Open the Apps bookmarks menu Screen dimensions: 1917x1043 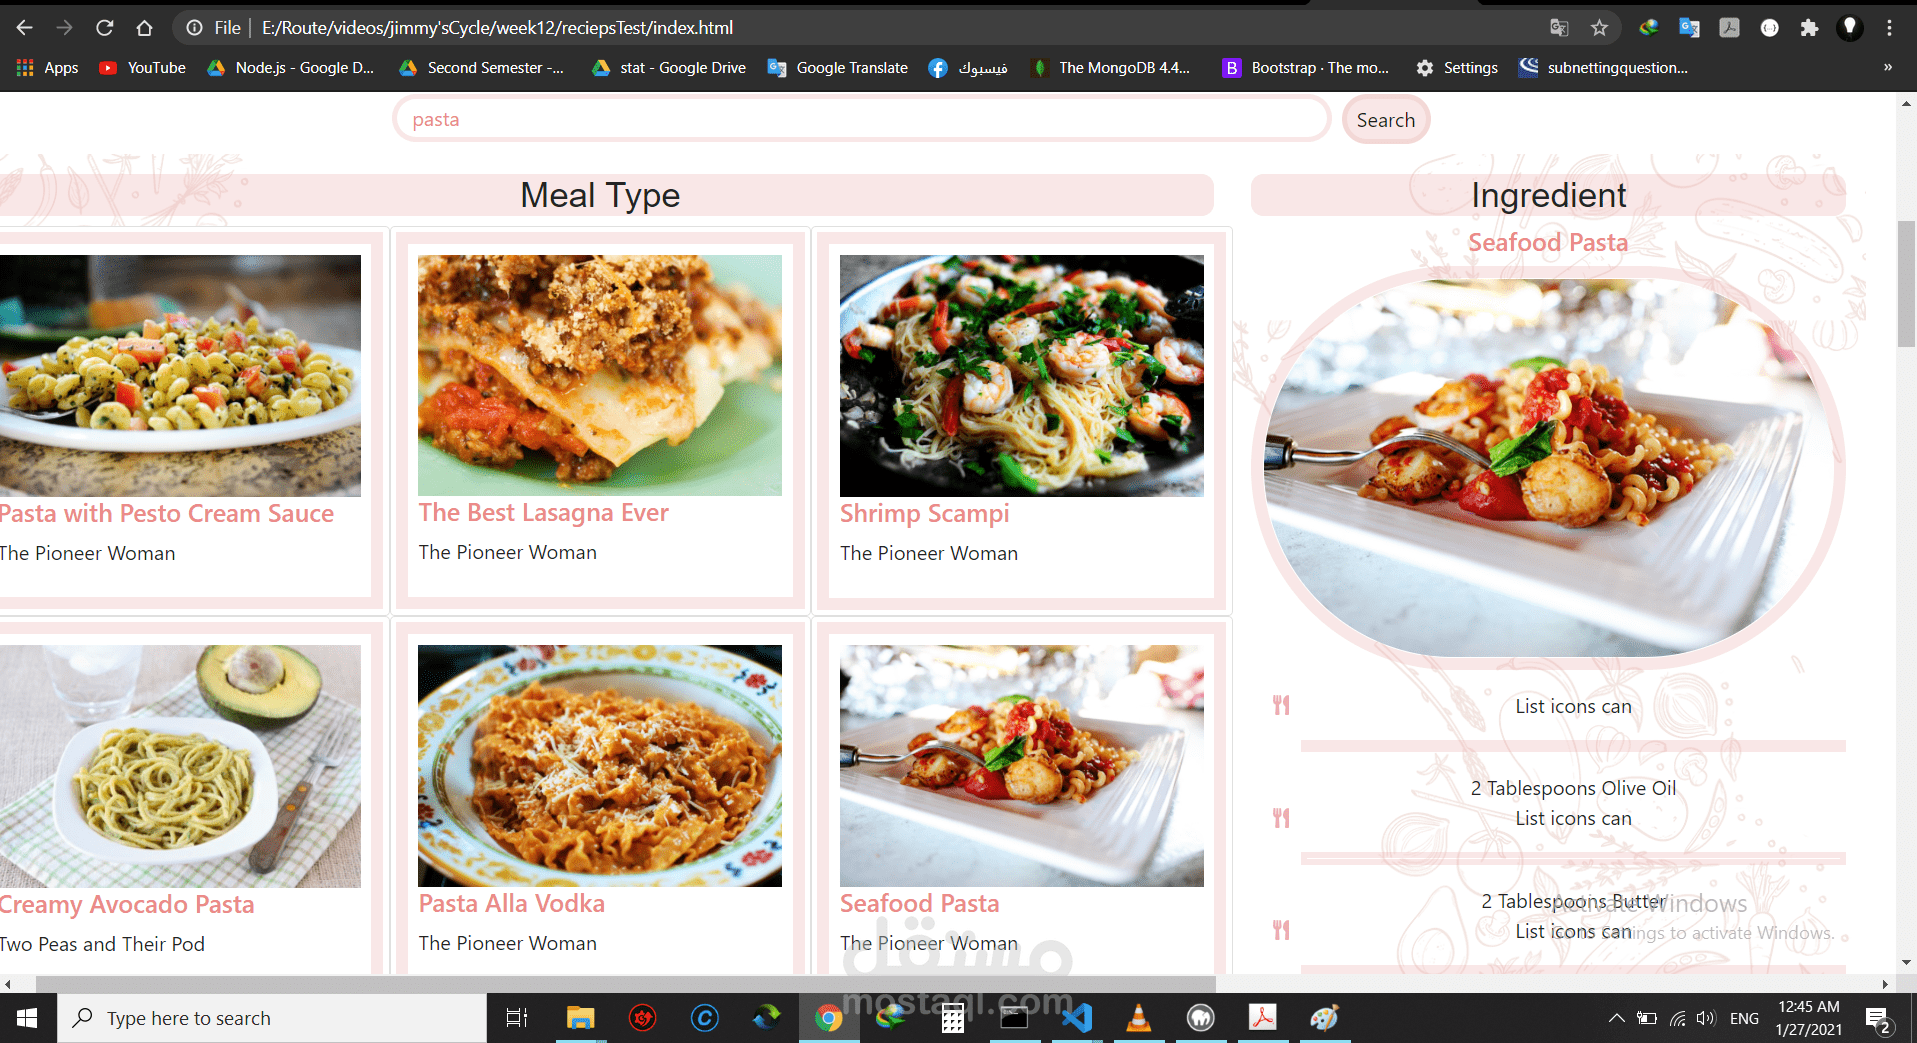tap(46, 67)
